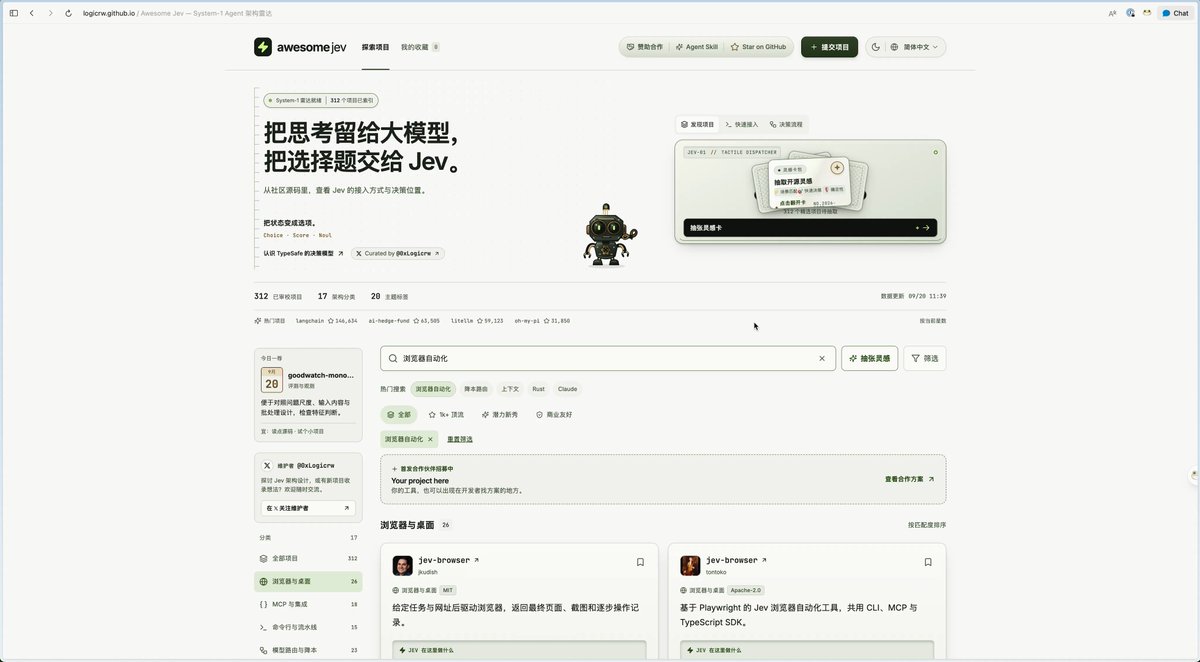The image size is (1200, 662).
Task: Bookmark the jkudish jev-browser card
Action: coord(640,562)
